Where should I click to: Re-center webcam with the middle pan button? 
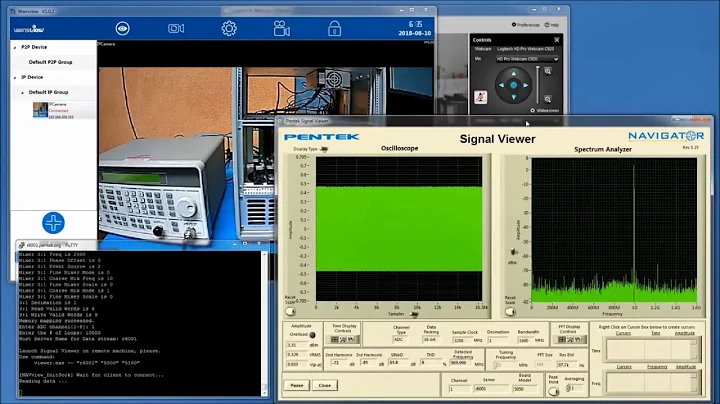coord(513,85)
